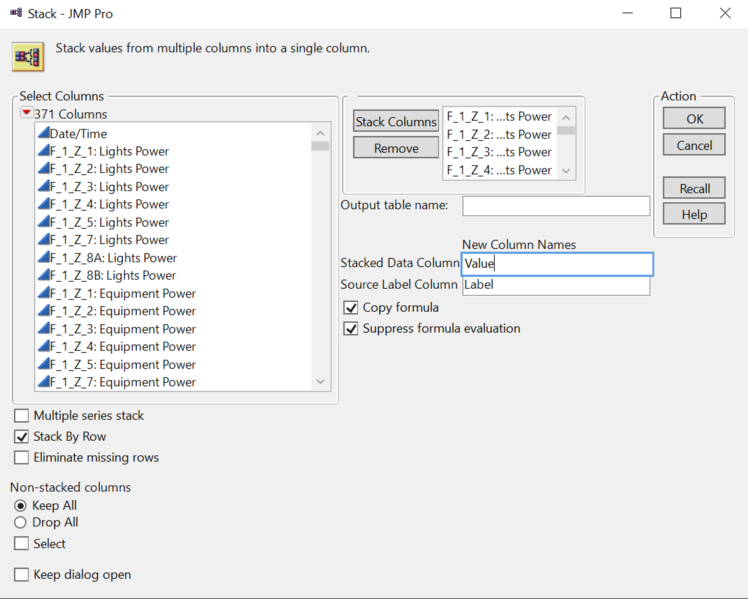Select F_1_Z_4: ...ts Power in stacked list
This screenshot has width=748, height=599.
[499, 170]
